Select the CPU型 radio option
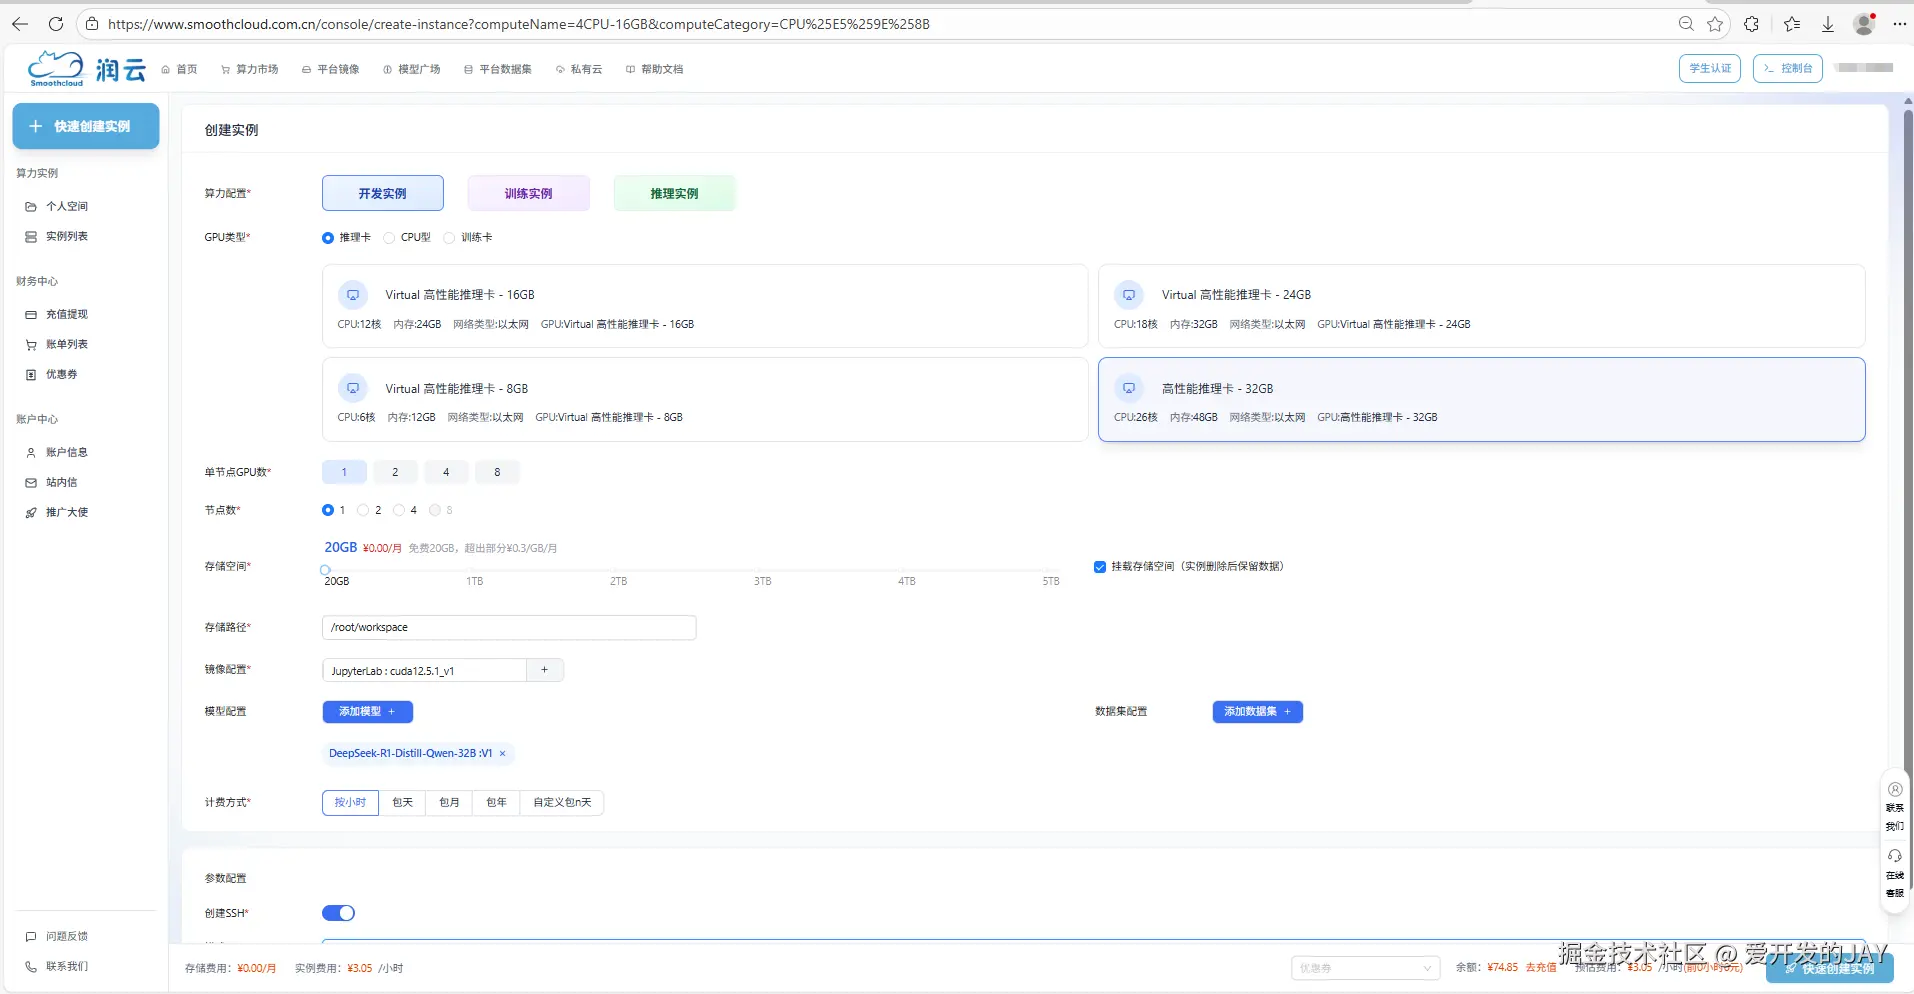This screenshot has height=994, width=1914. click(389, 238)
